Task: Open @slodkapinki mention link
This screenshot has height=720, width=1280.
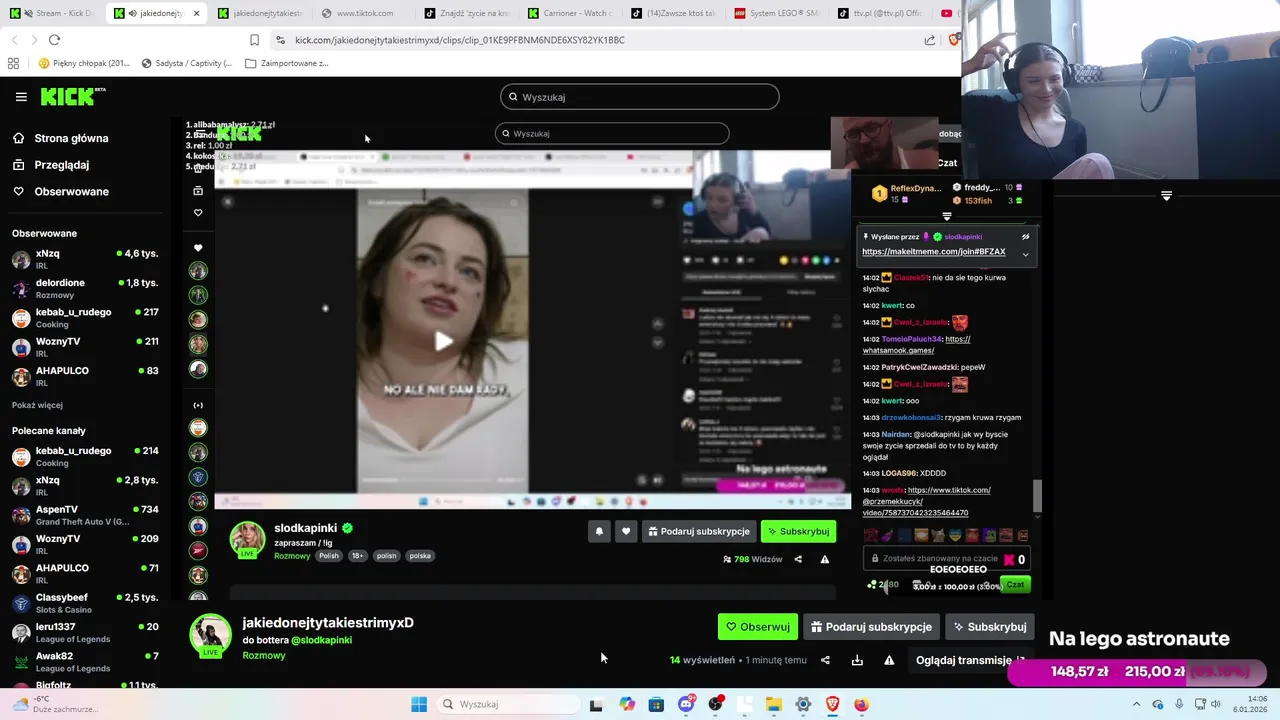Action: [x=321, y=640]
